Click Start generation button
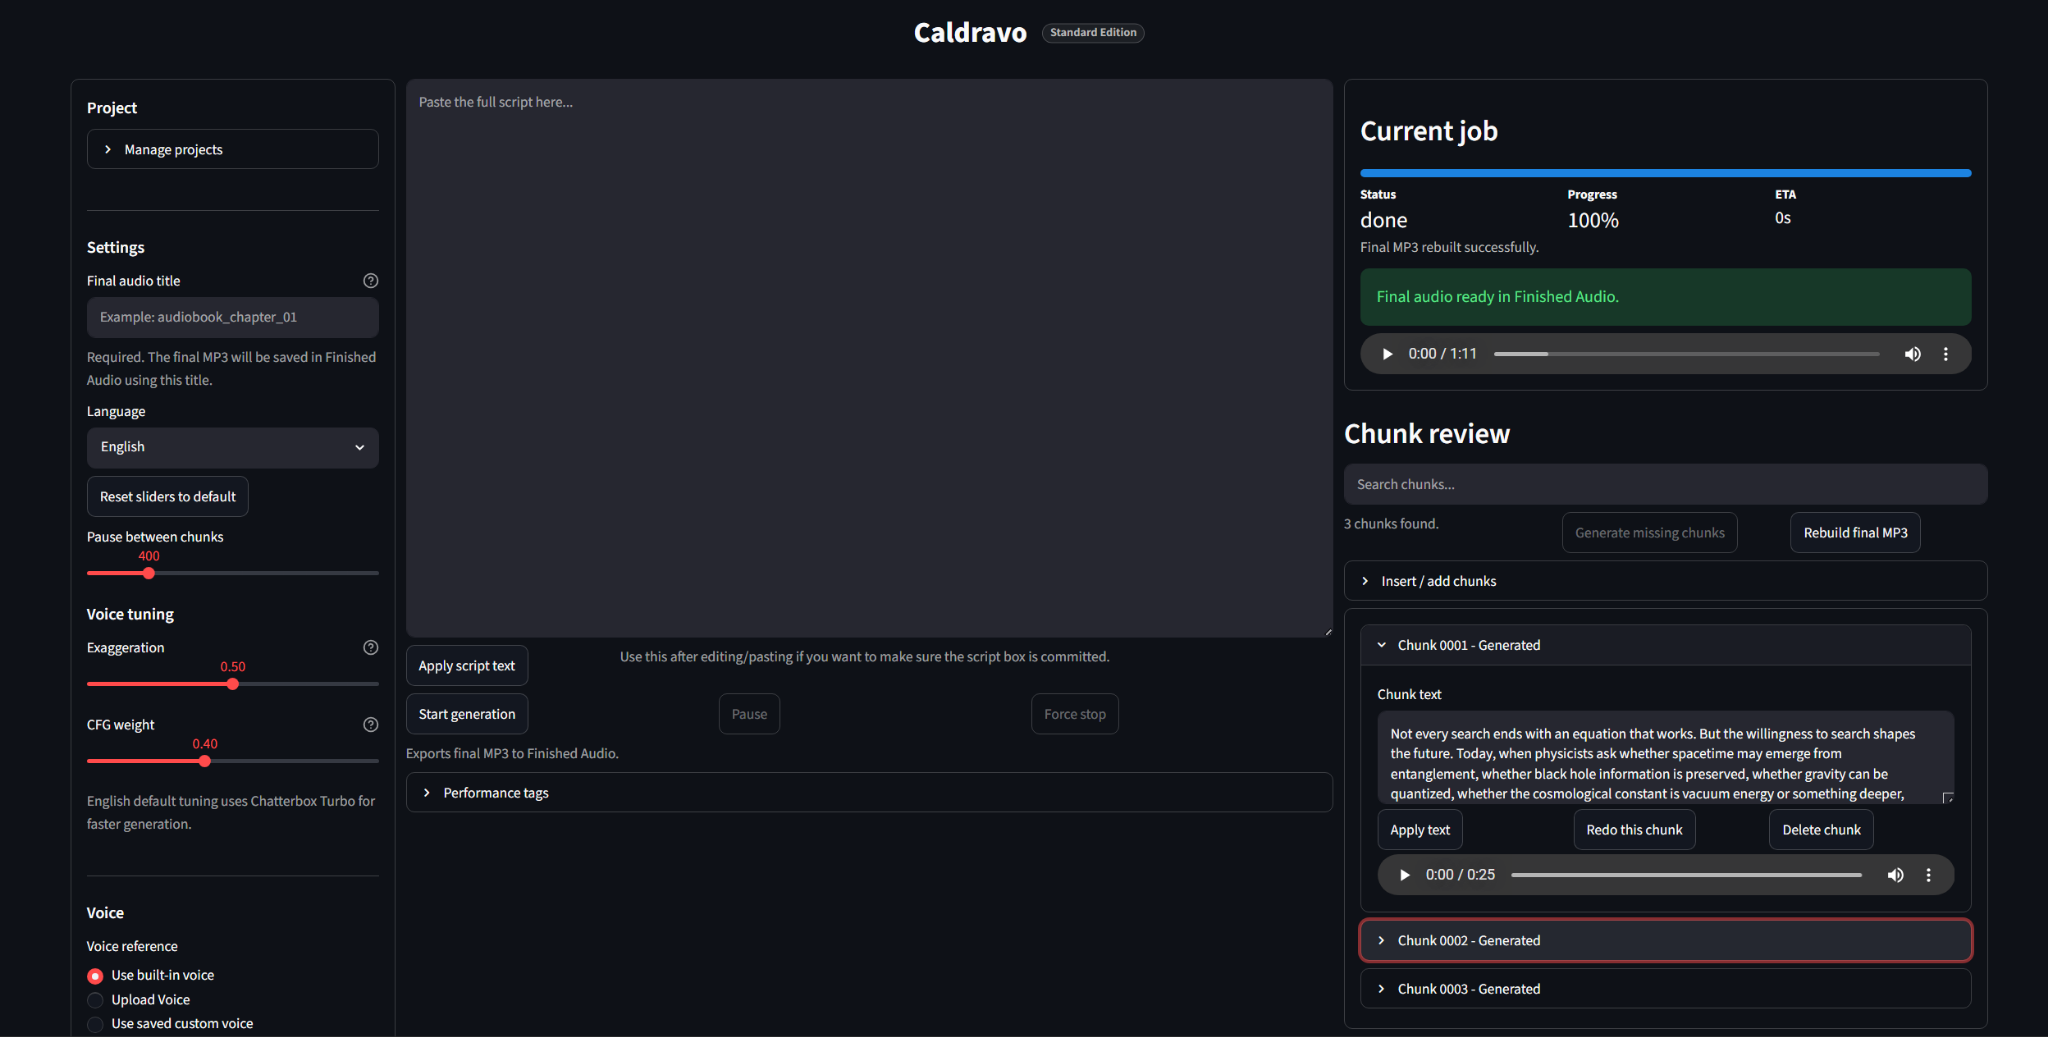The width and height of the screenshot is (2048, 1037). 467,714
